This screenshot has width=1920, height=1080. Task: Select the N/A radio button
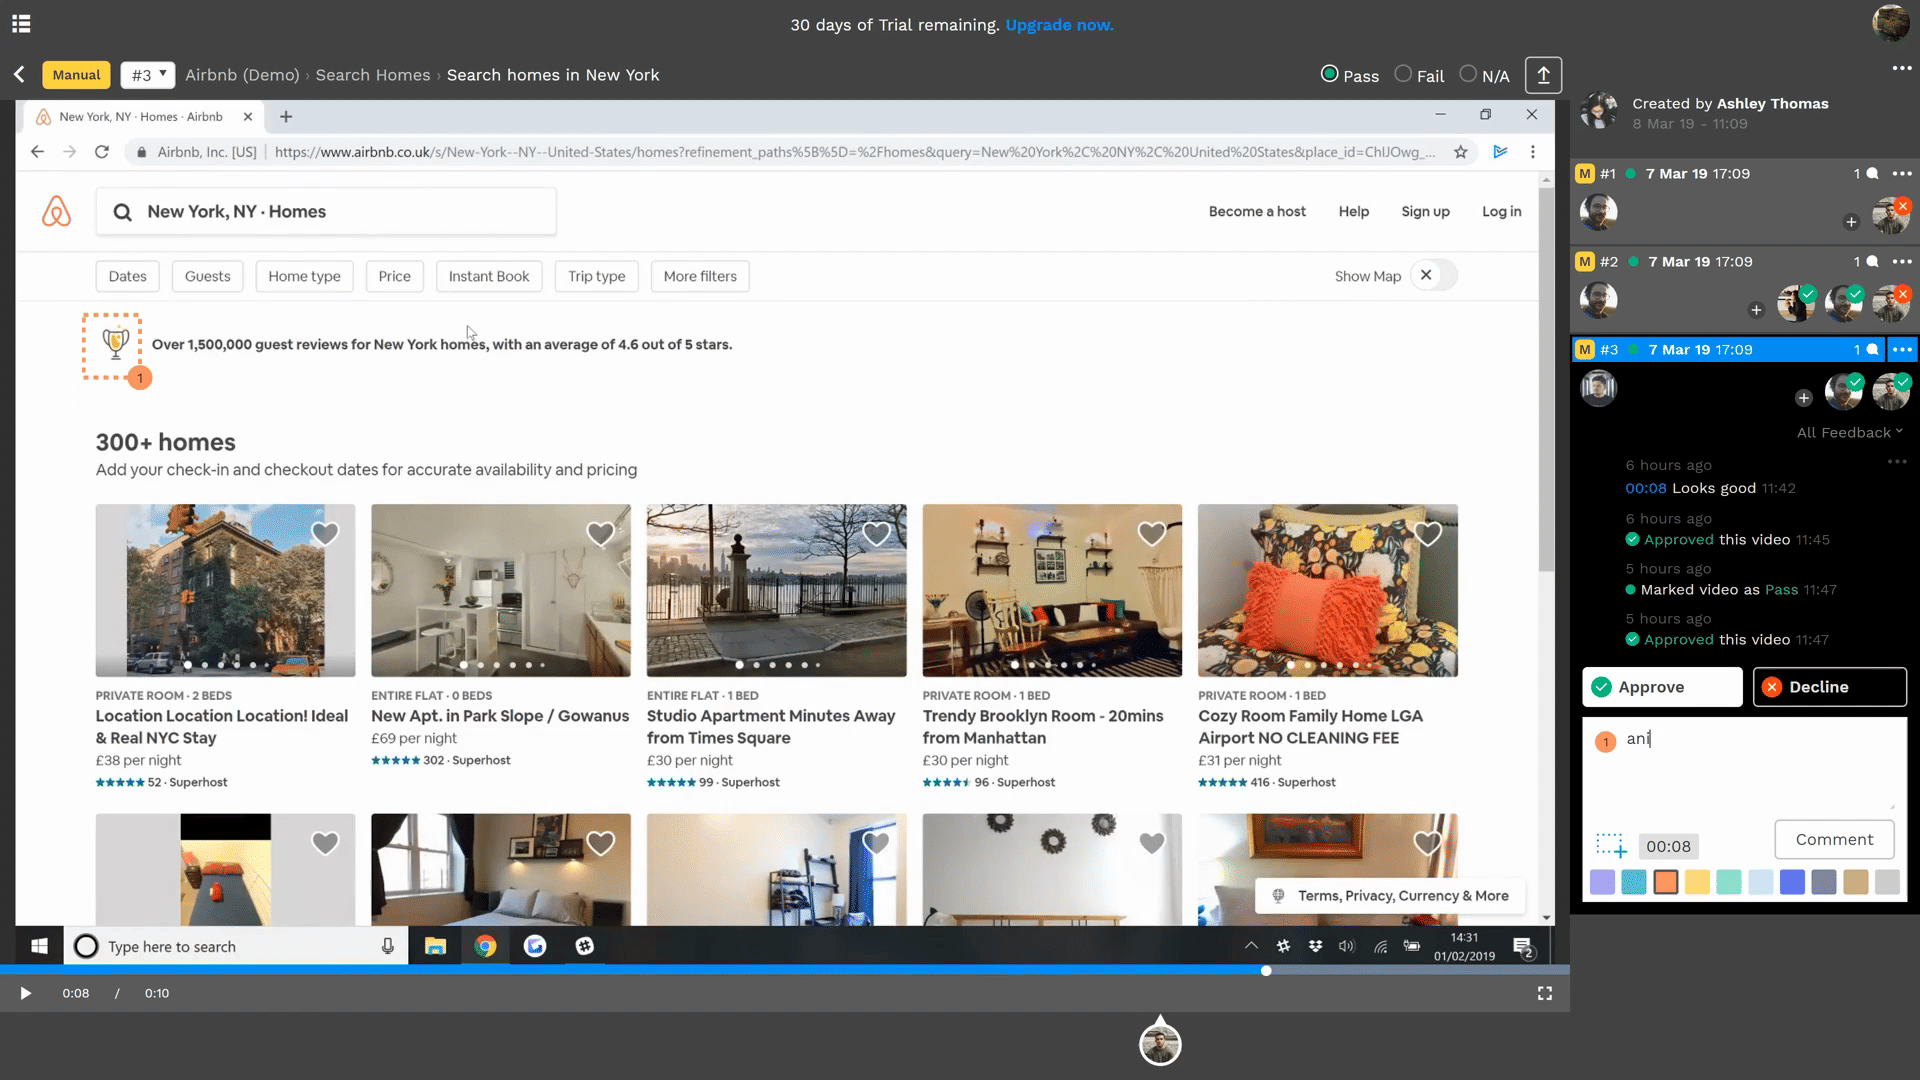[x=1468, y=74]
